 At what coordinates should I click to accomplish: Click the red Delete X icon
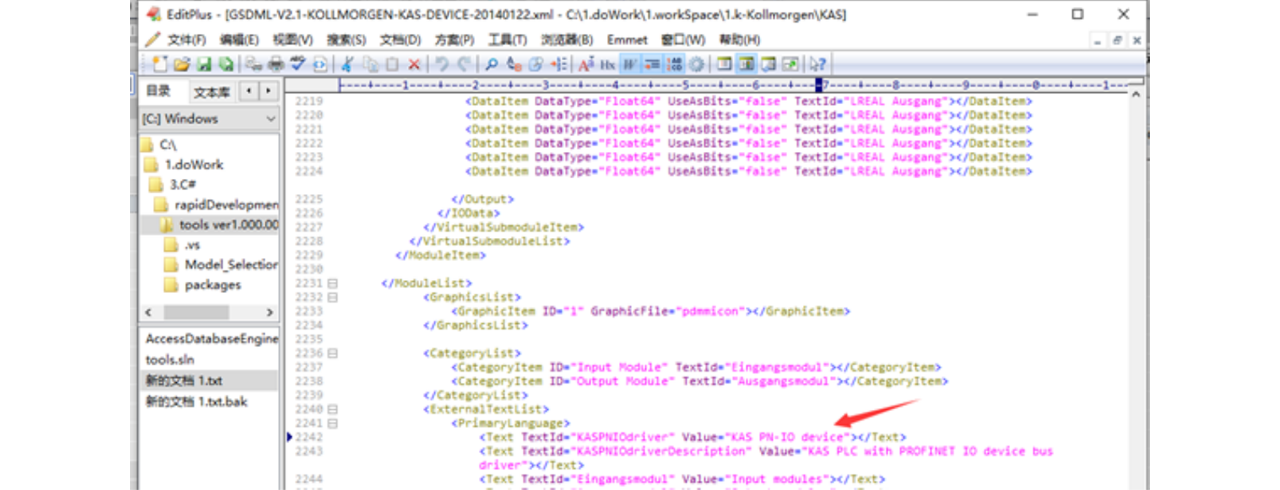pos(414,64)
